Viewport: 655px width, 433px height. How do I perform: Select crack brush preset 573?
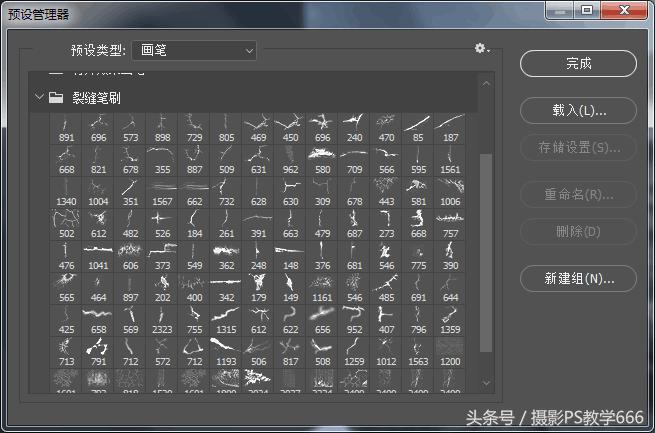tap(130, 129)
